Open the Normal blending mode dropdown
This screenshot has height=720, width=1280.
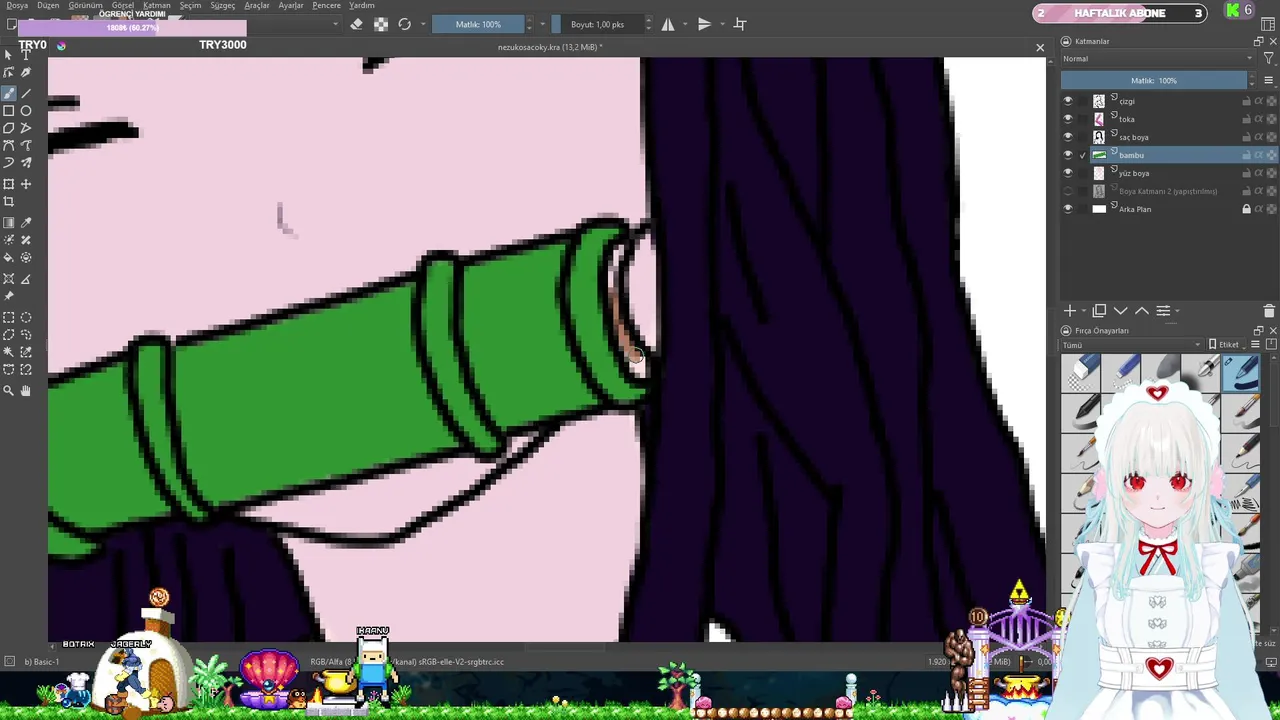pyautogui.click(x=1157, y=59)
